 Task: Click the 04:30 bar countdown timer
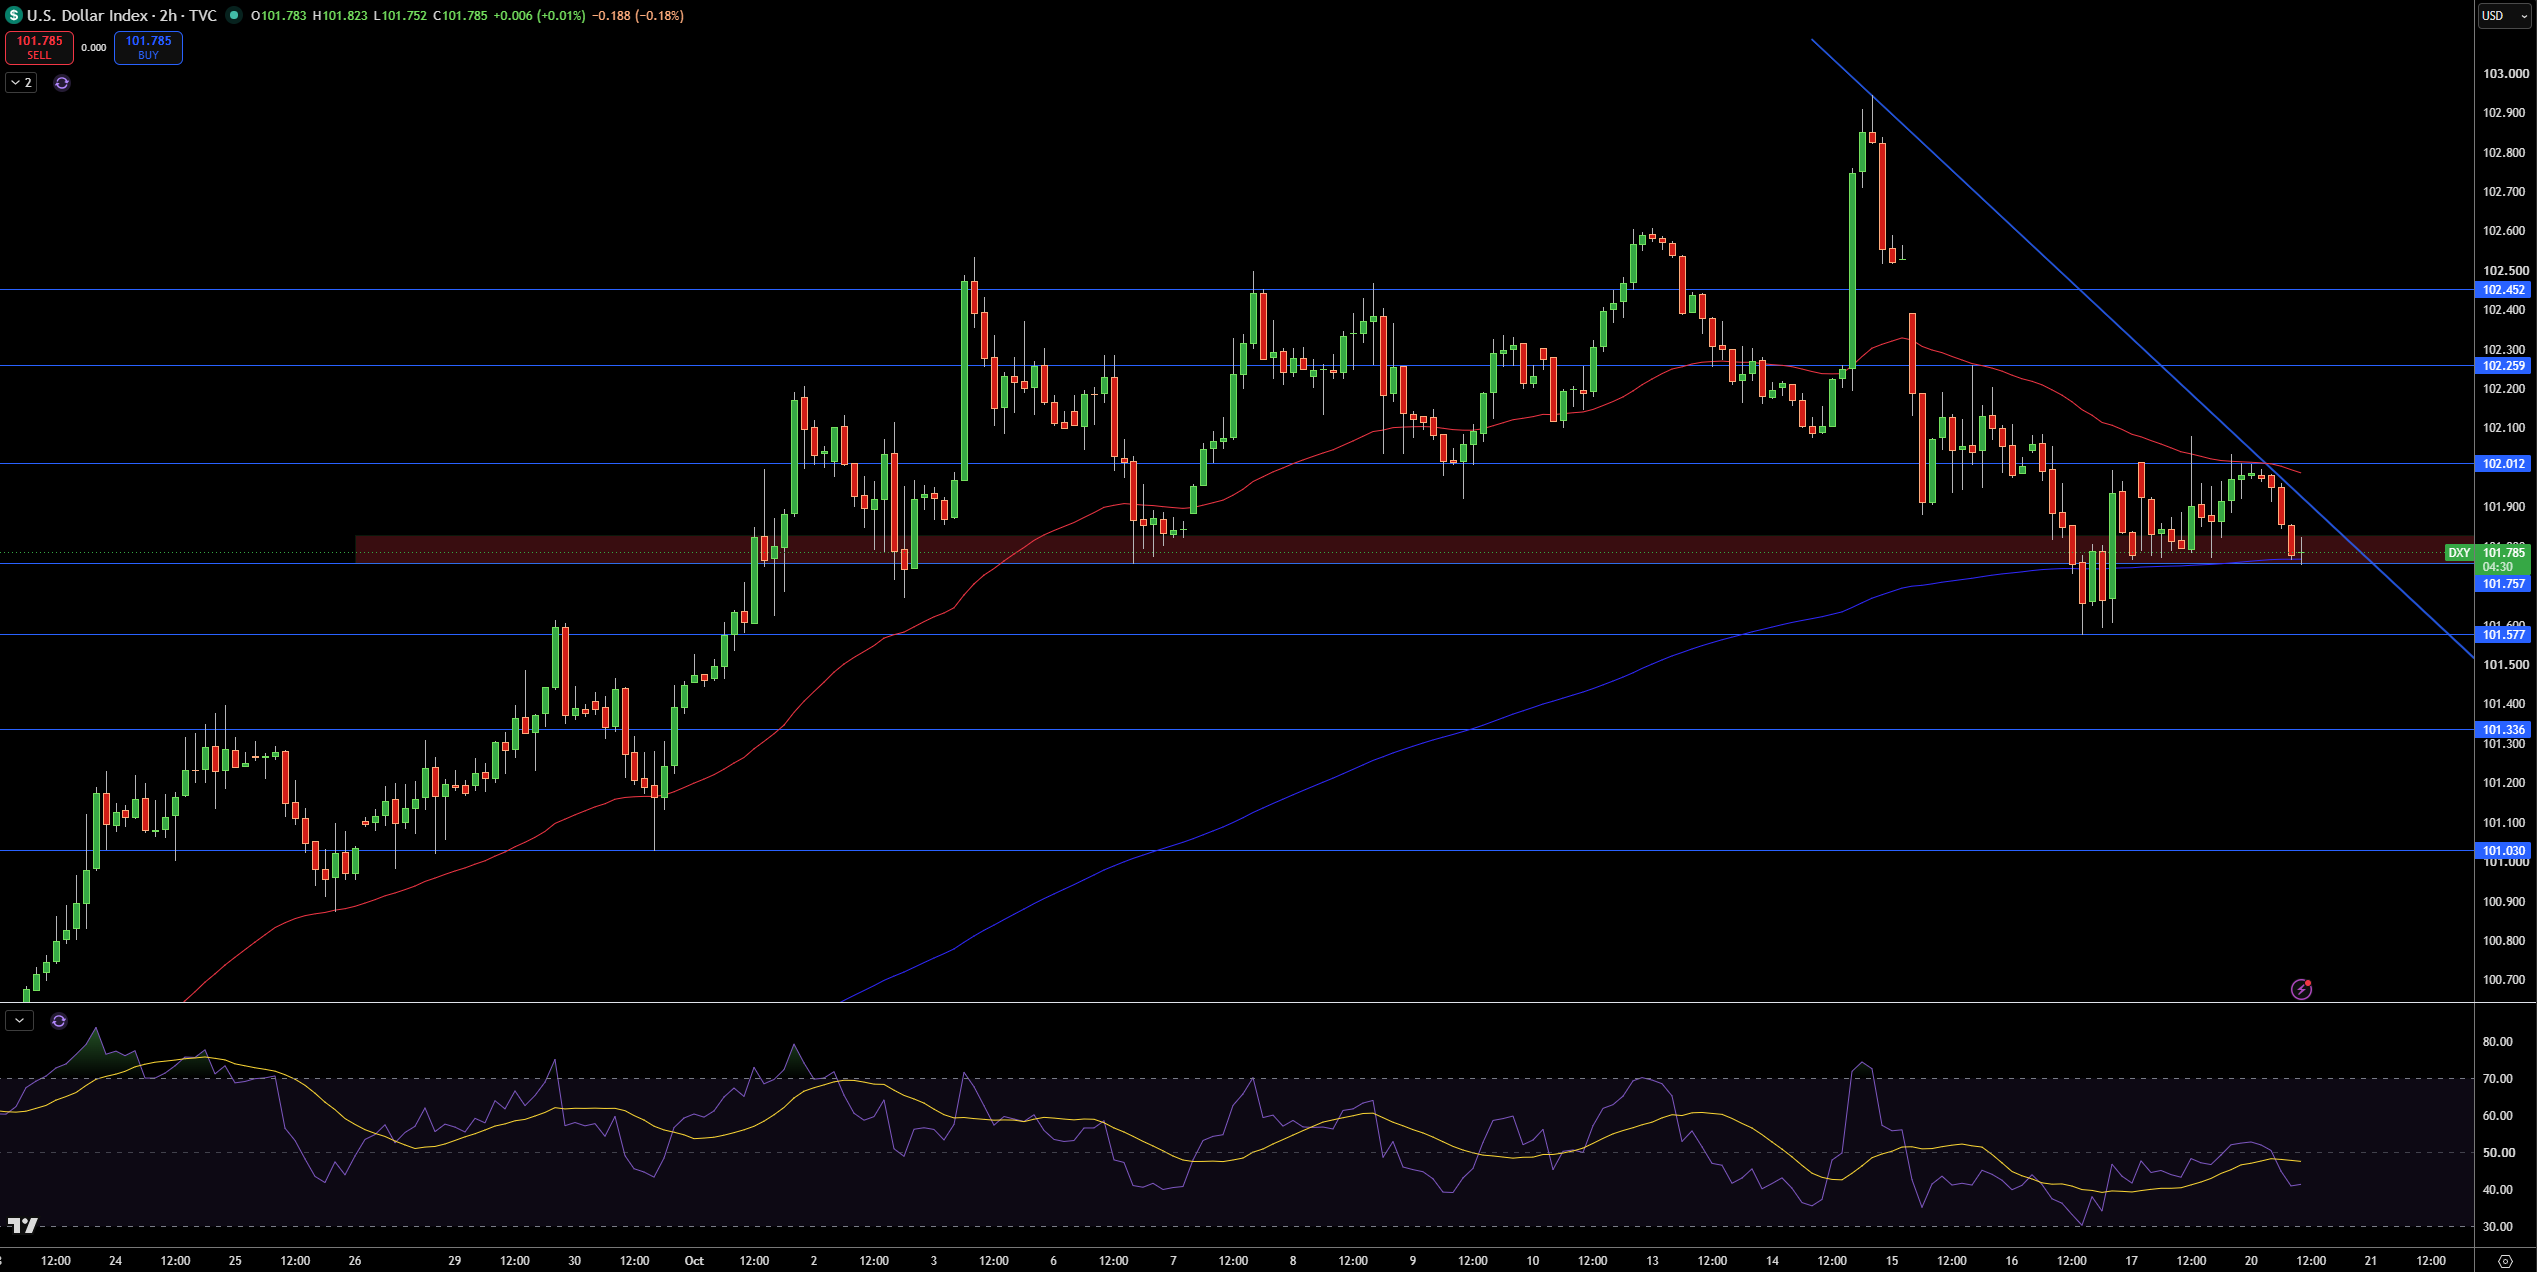pos(2497,567)
